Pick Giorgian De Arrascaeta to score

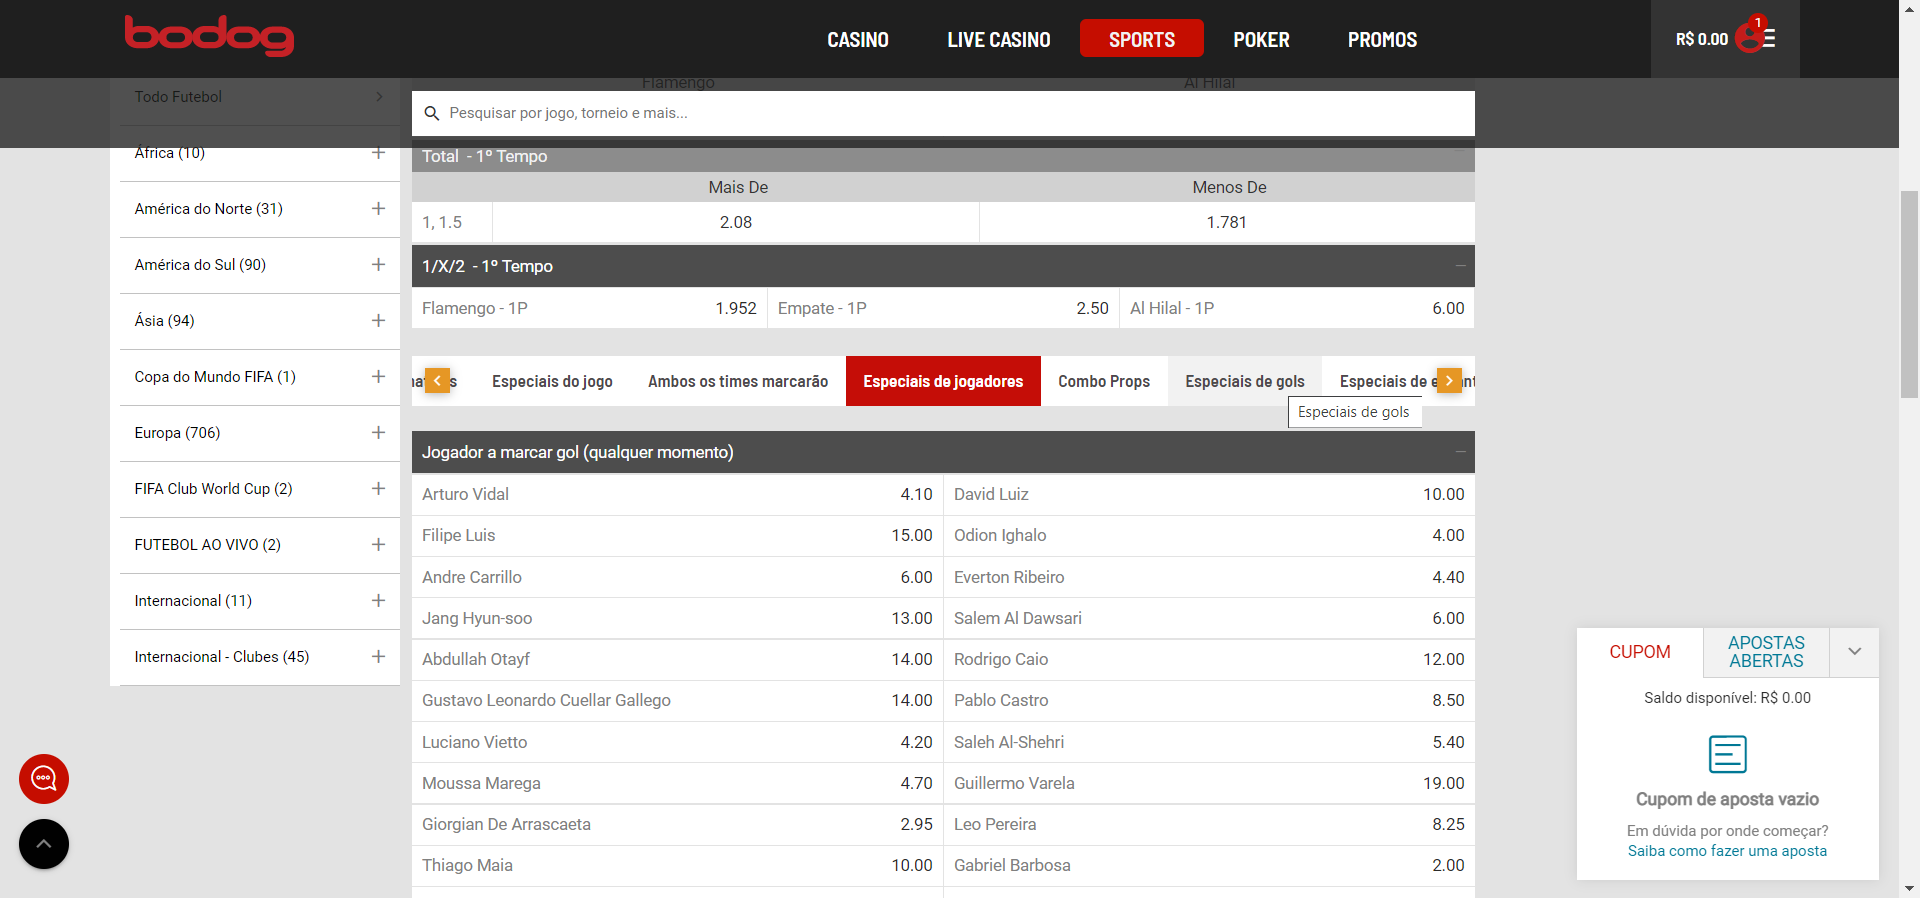pyautogui.click(x=677, y=824)
